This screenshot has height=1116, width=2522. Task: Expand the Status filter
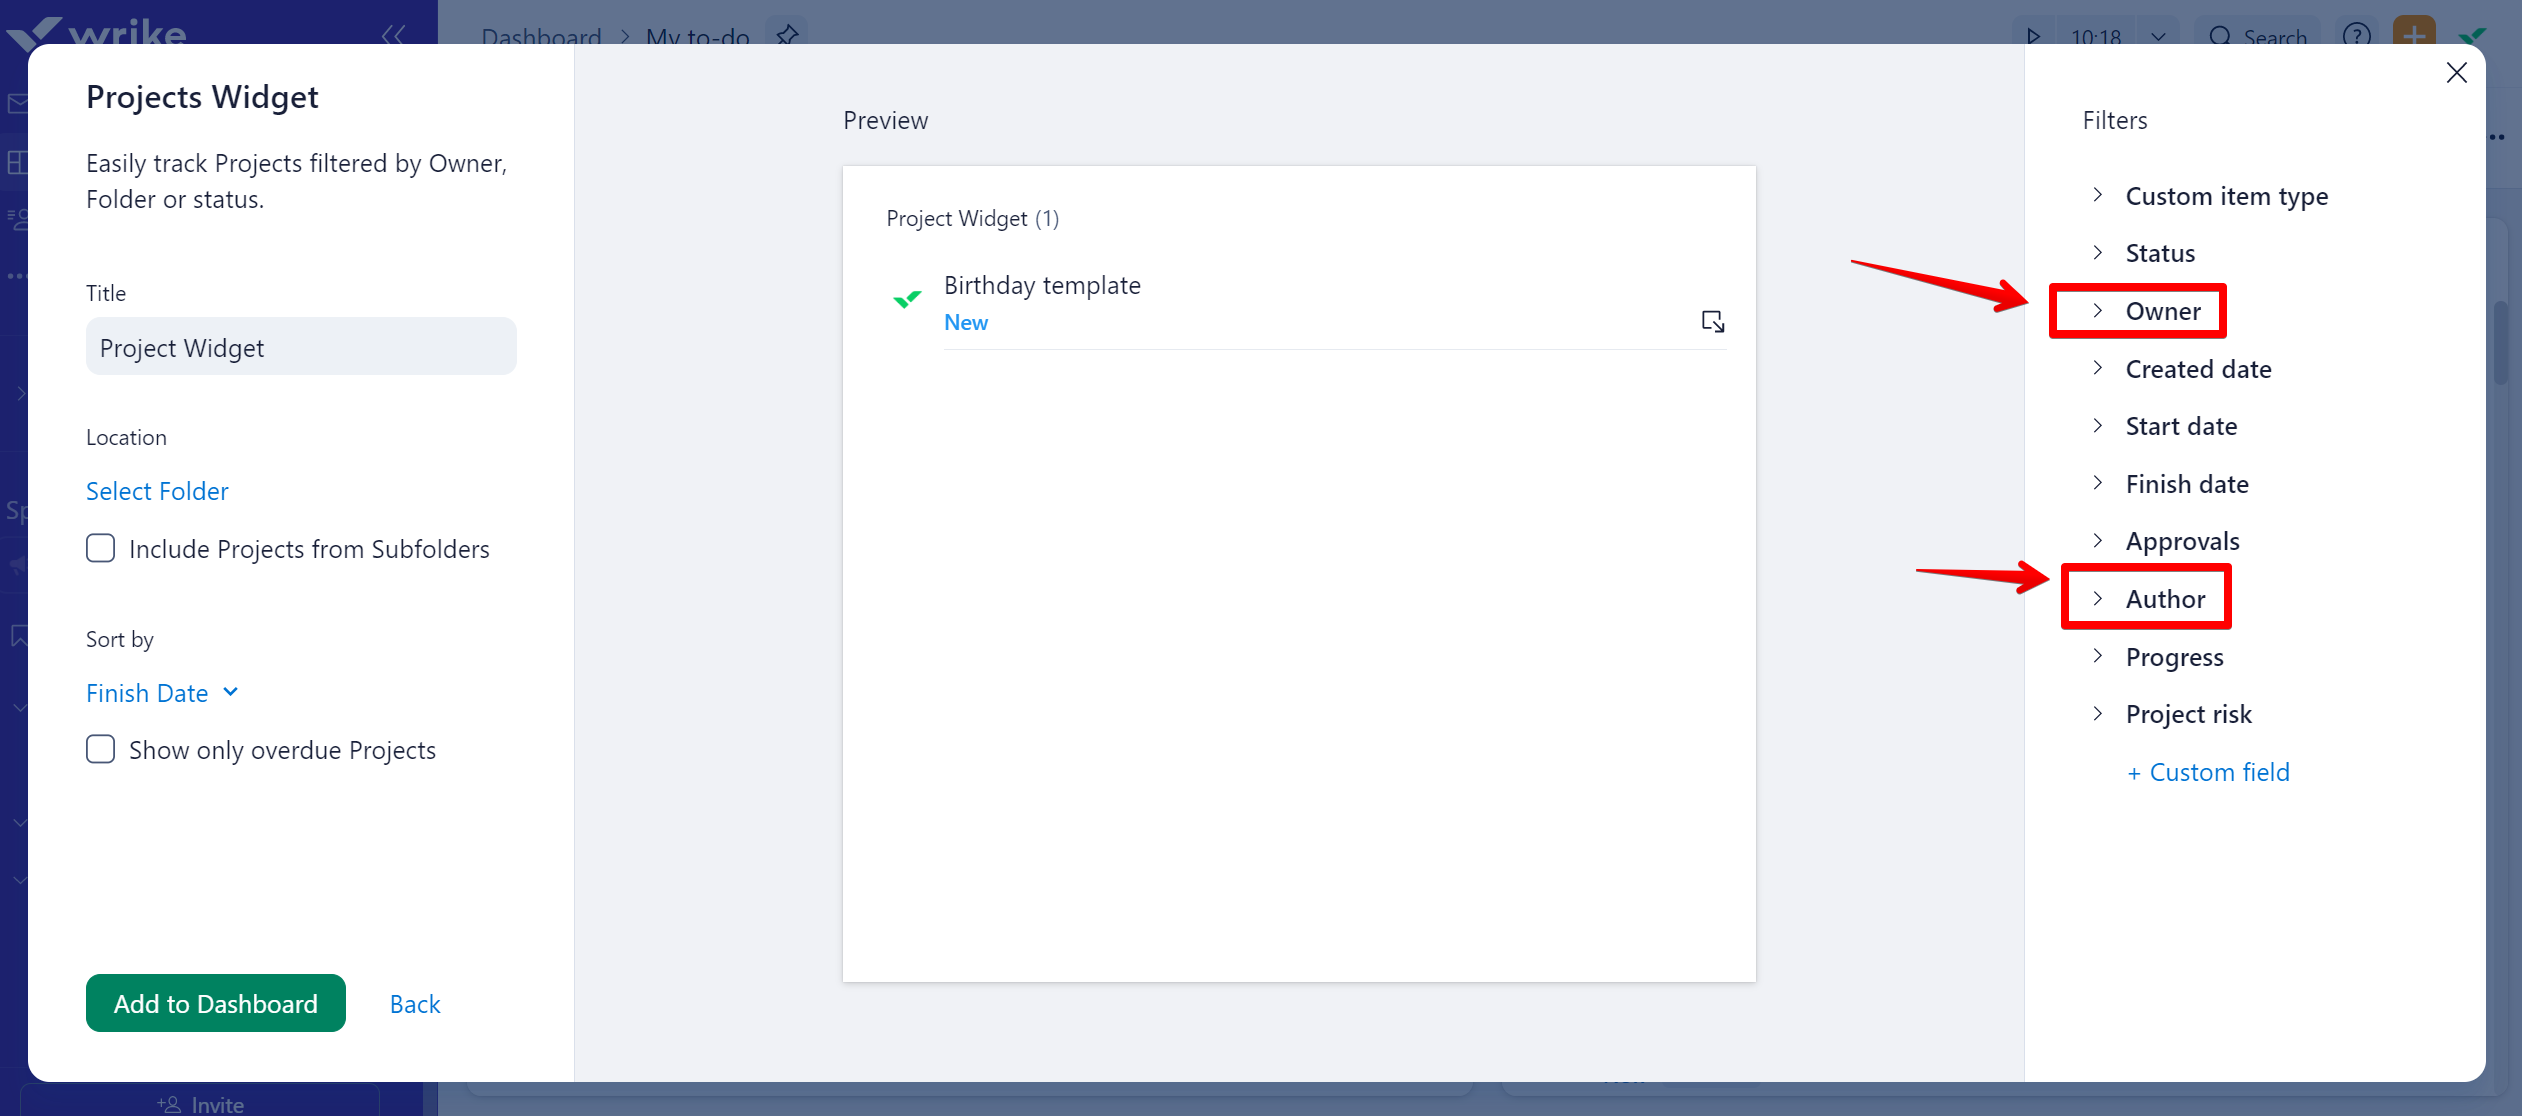(2159, 253)
